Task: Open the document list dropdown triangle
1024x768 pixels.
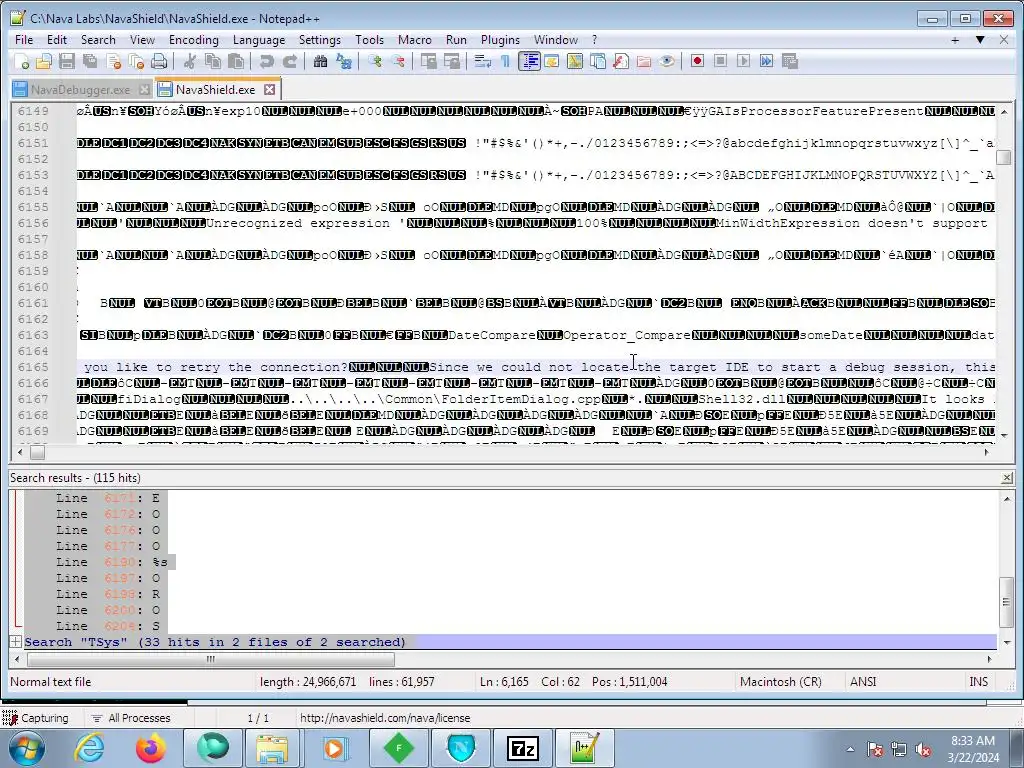Action: coord(980,40)
